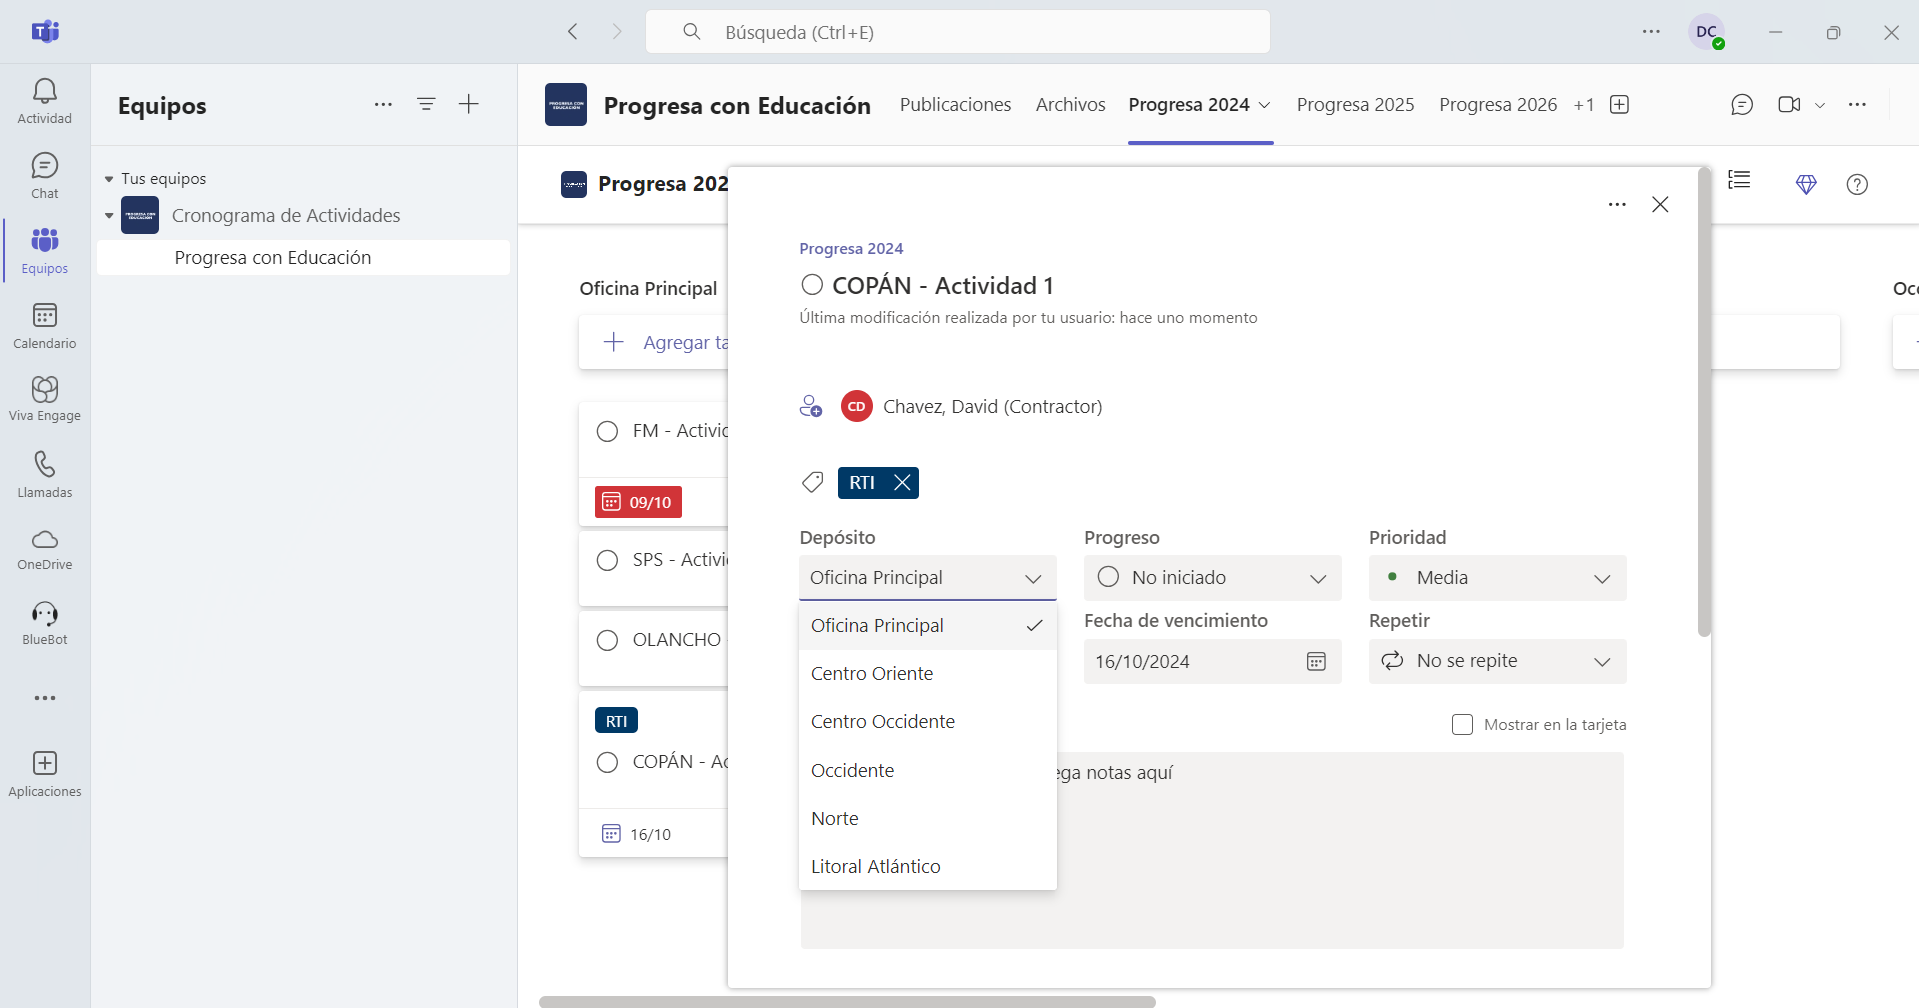The image size is (1919, 1008).
Task: Filter the teams list
Action: (426, 104)
